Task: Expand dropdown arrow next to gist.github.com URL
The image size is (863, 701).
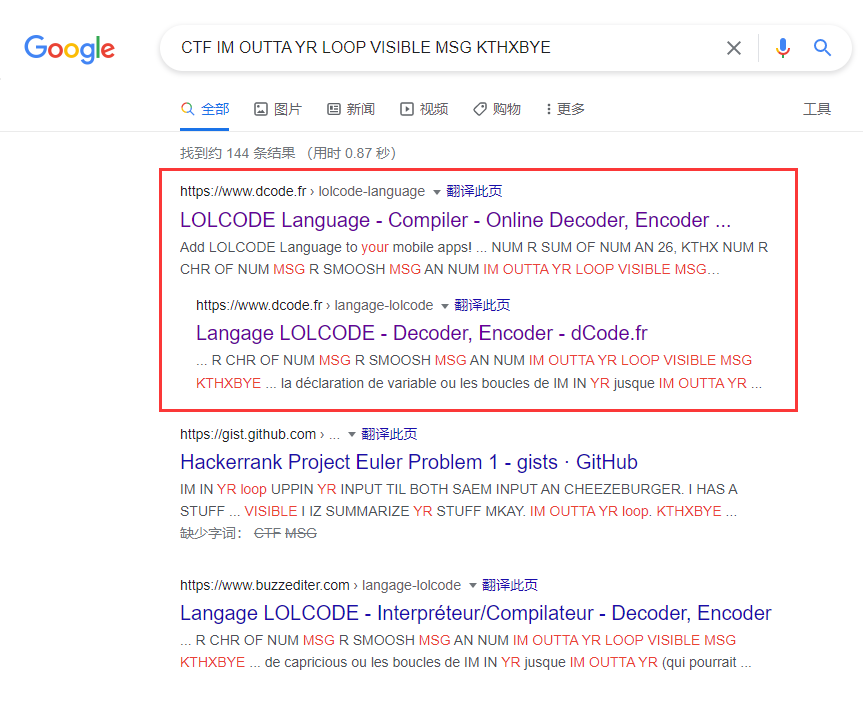Action: (x=351, y=435)
